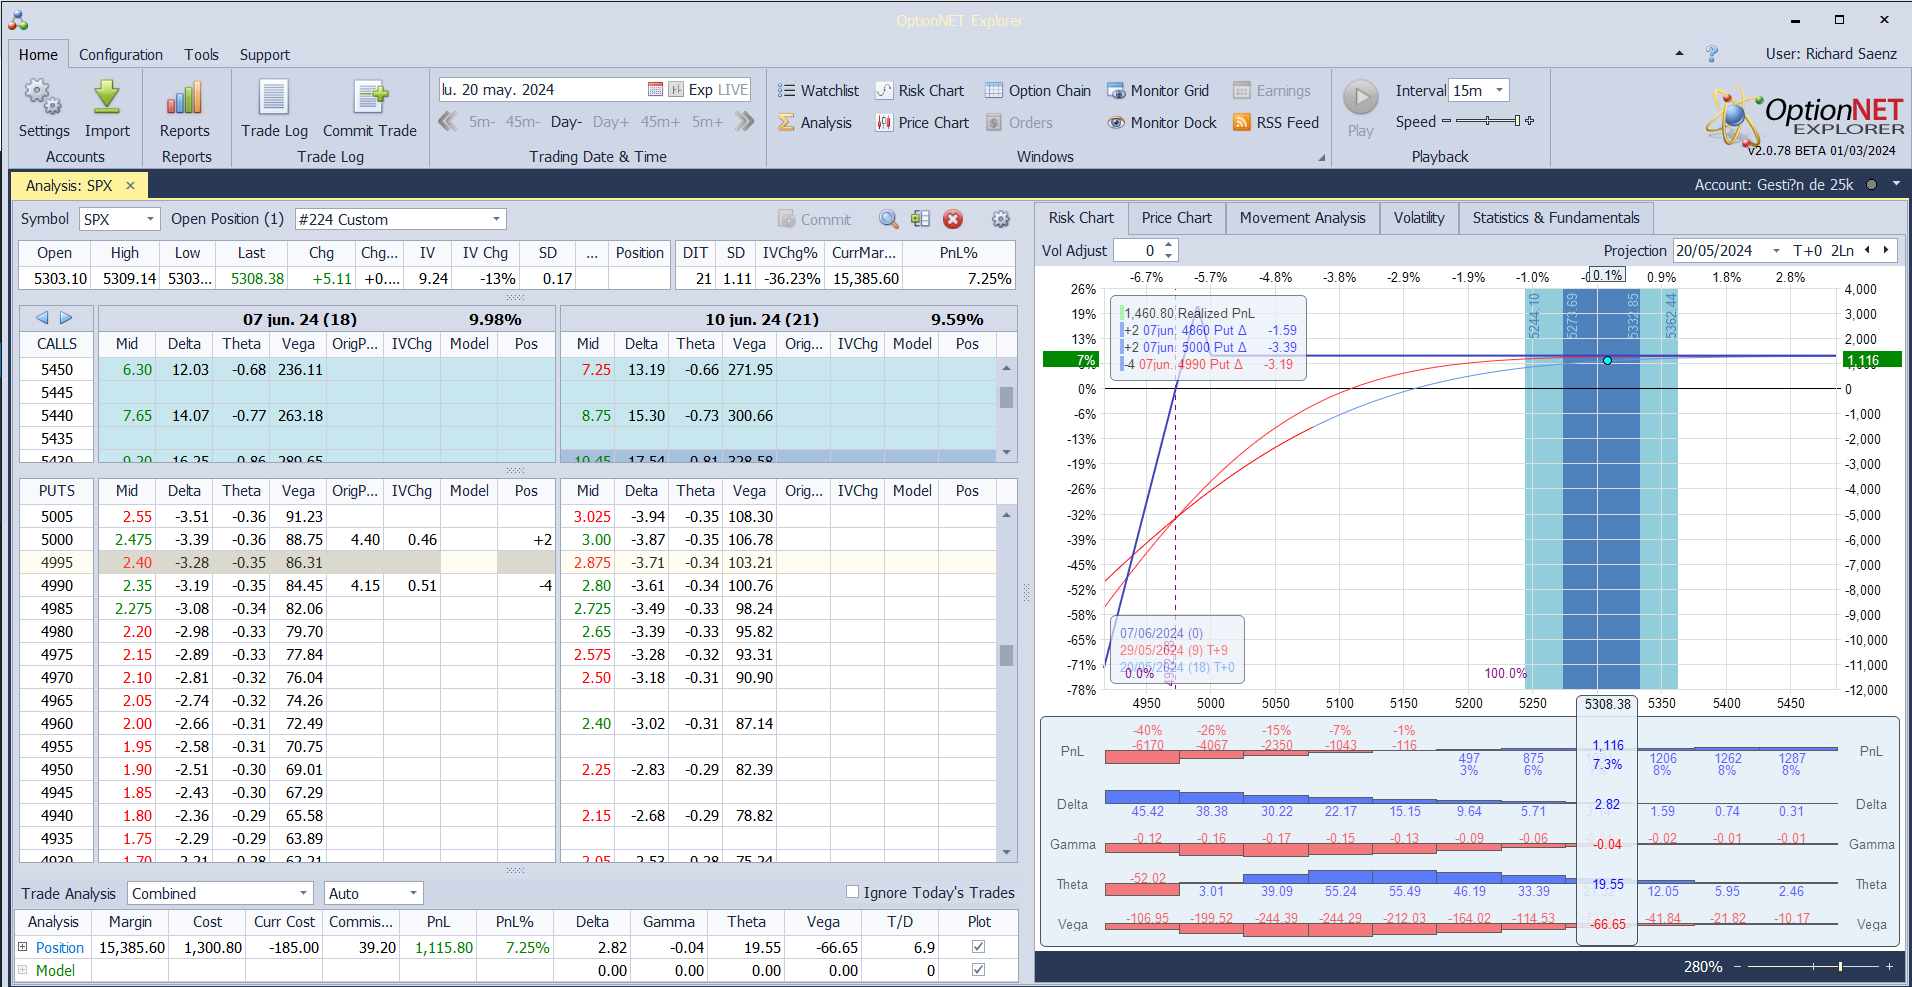The width and height of the screenshot is (1912, 987).
Task: Click the Day+ navigation button
Action: (x=611, y=122)
